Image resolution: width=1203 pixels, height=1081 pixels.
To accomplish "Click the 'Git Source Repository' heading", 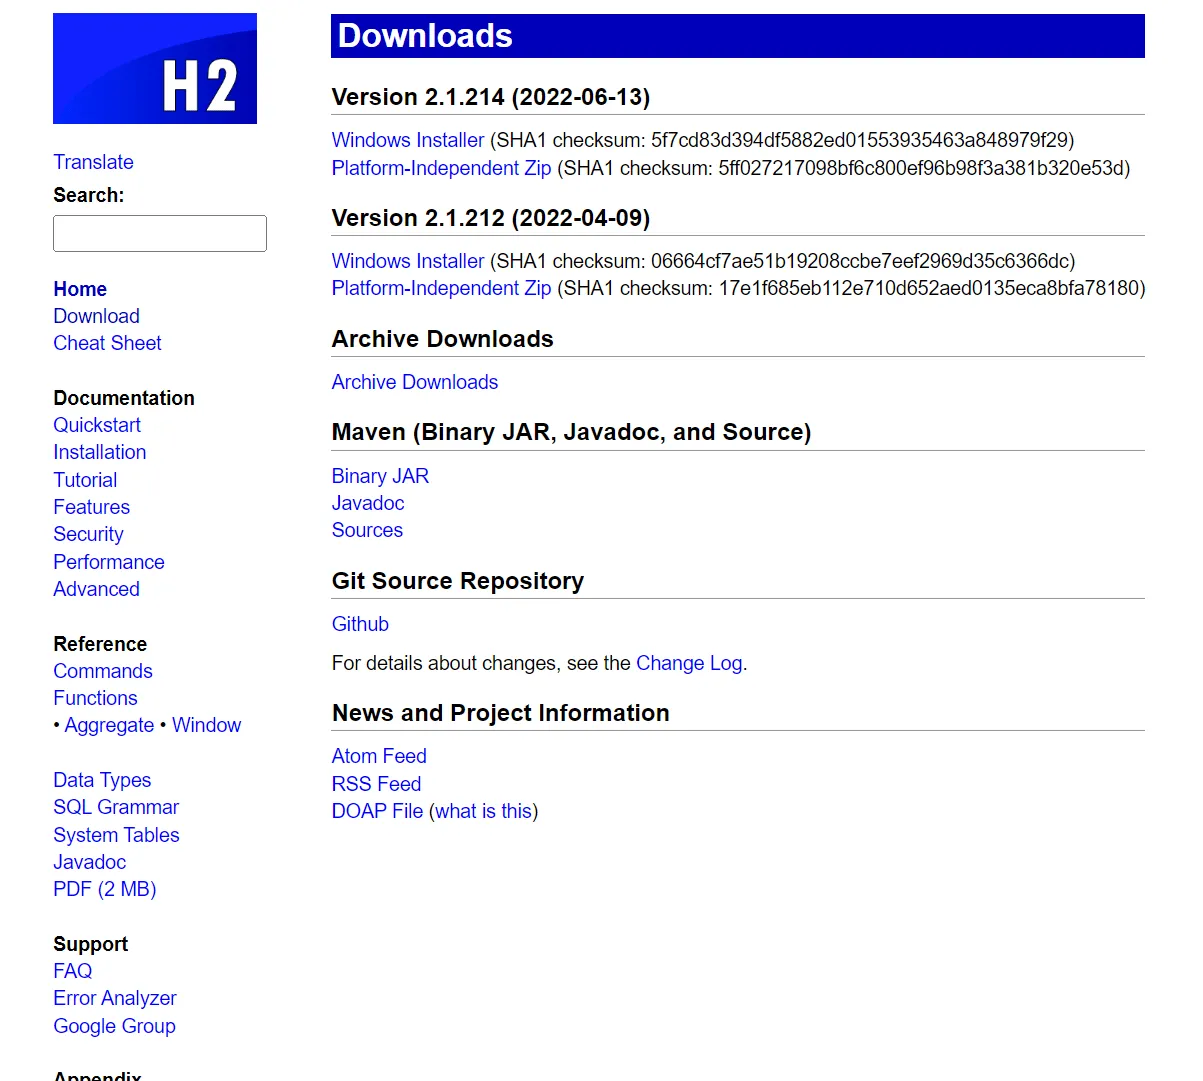I will coord(458,581).
